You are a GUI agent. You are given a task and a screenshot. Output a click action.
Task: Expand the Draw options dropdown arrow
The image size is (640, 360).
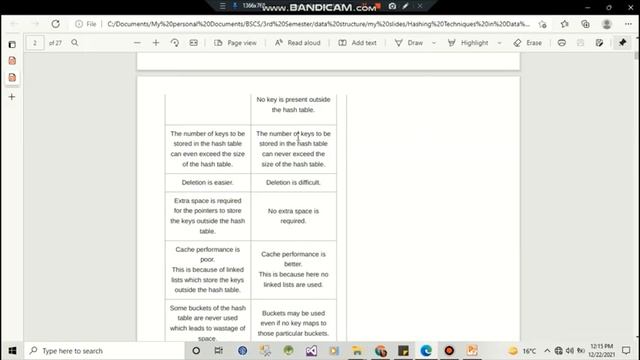(x=434, y=43)
